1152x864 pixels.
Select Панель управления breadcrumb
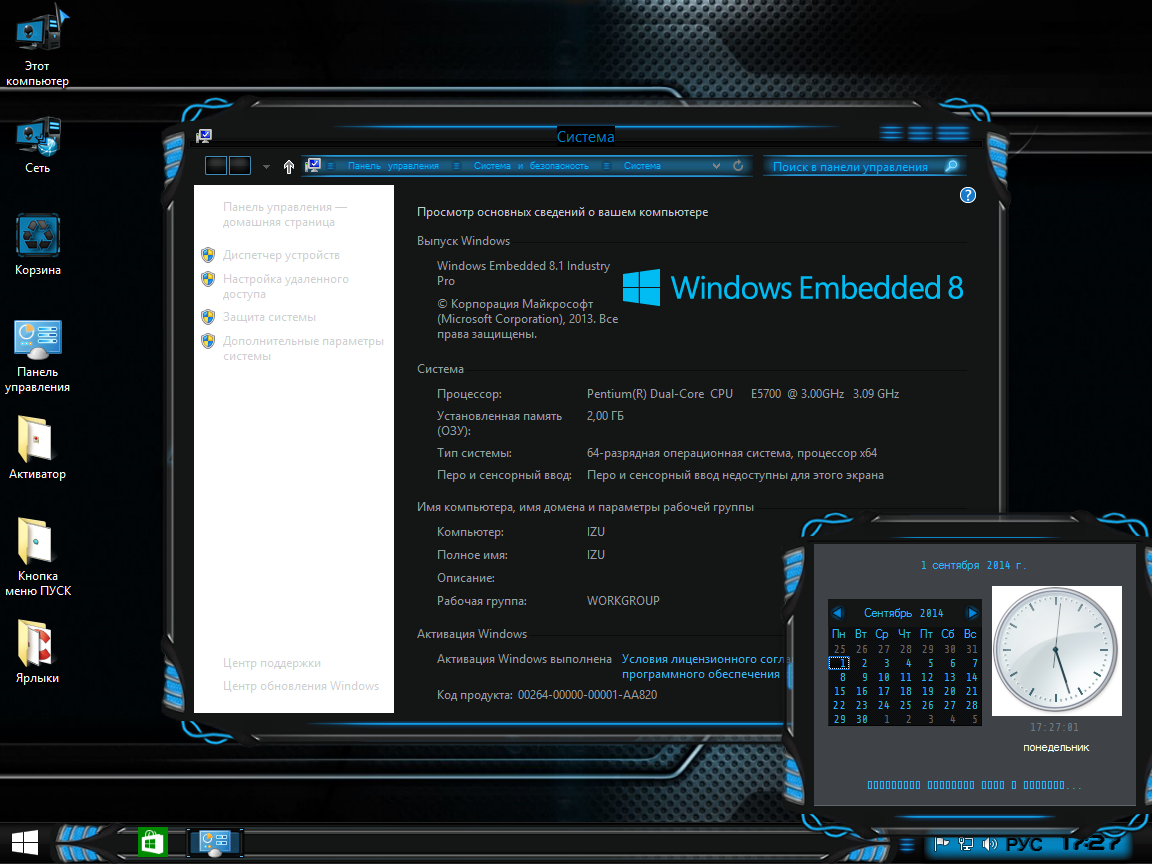click(x=393, y=166)
